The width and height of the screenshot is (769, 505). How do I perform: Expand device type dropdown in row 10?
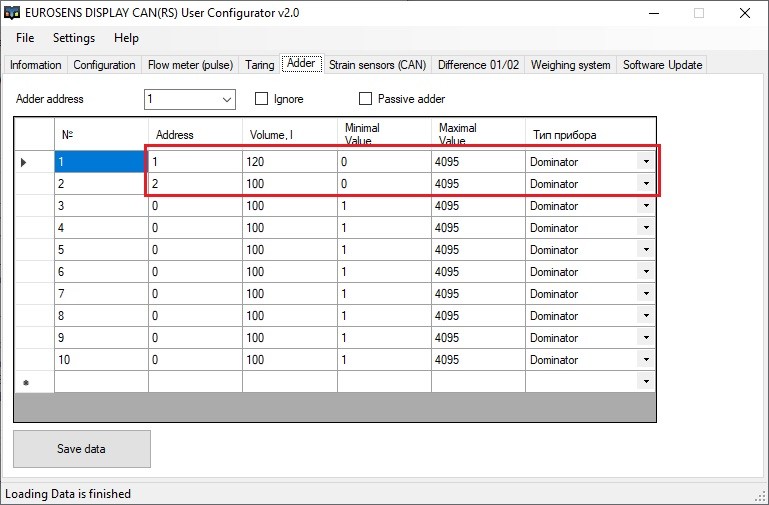tap(646, 360)
